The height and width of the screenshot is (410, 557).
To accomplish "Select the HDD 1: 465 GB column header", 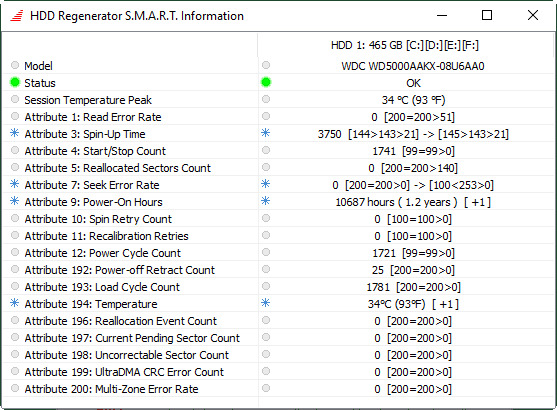I will 405,45.
